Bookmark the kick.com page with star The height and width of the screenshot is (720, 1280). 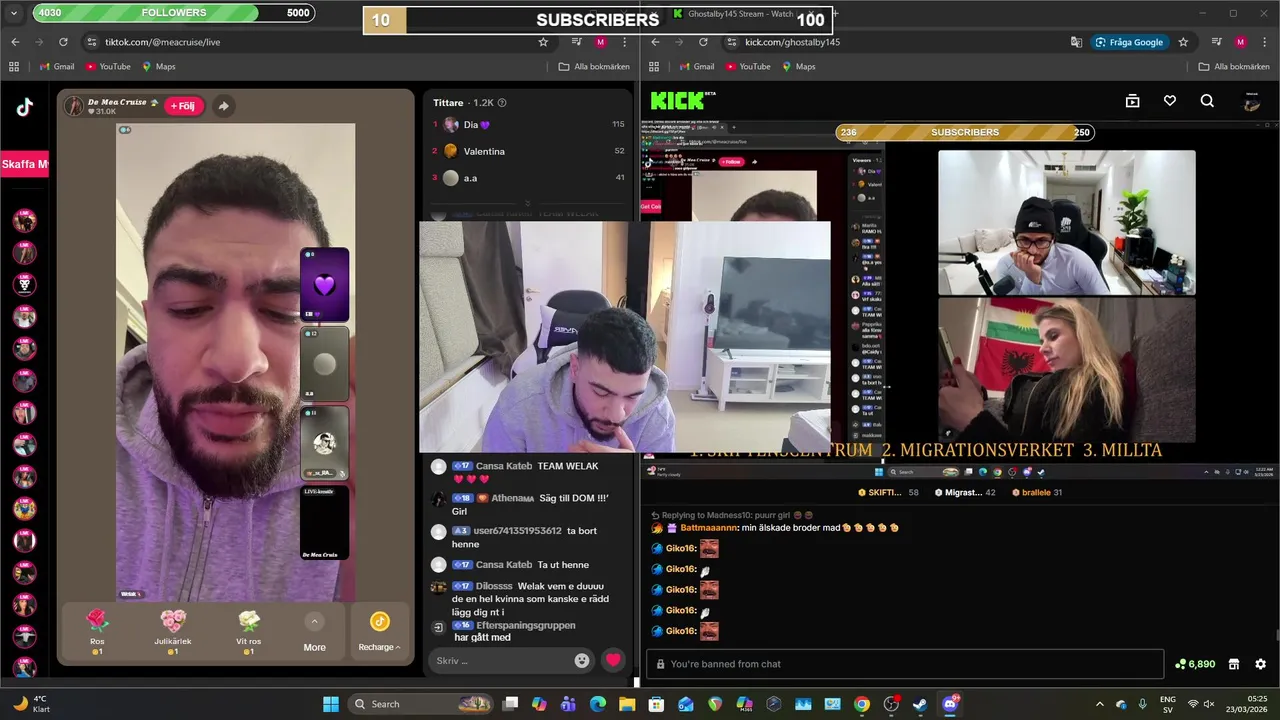tap(1183, 42)
